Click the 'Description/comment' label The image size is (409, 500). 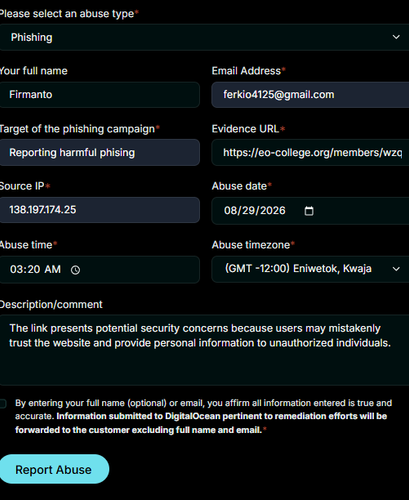[x=51, y=304]
